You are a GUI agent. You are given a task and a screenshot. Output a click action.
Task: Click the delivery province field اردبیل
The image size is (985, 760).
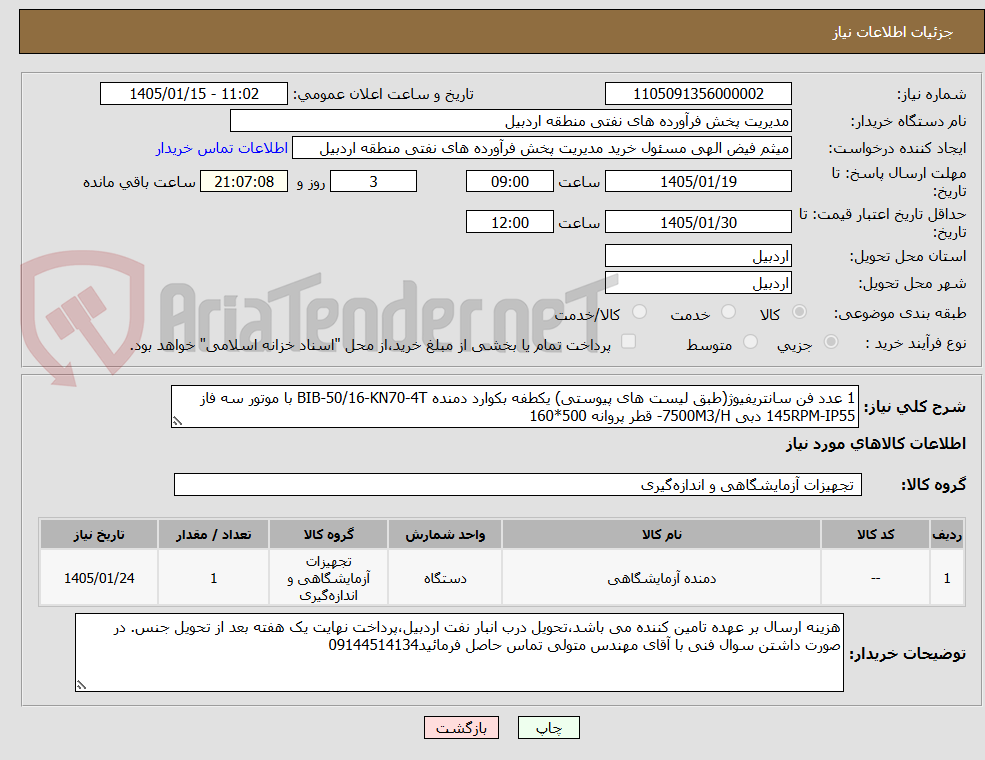point(698,256)
